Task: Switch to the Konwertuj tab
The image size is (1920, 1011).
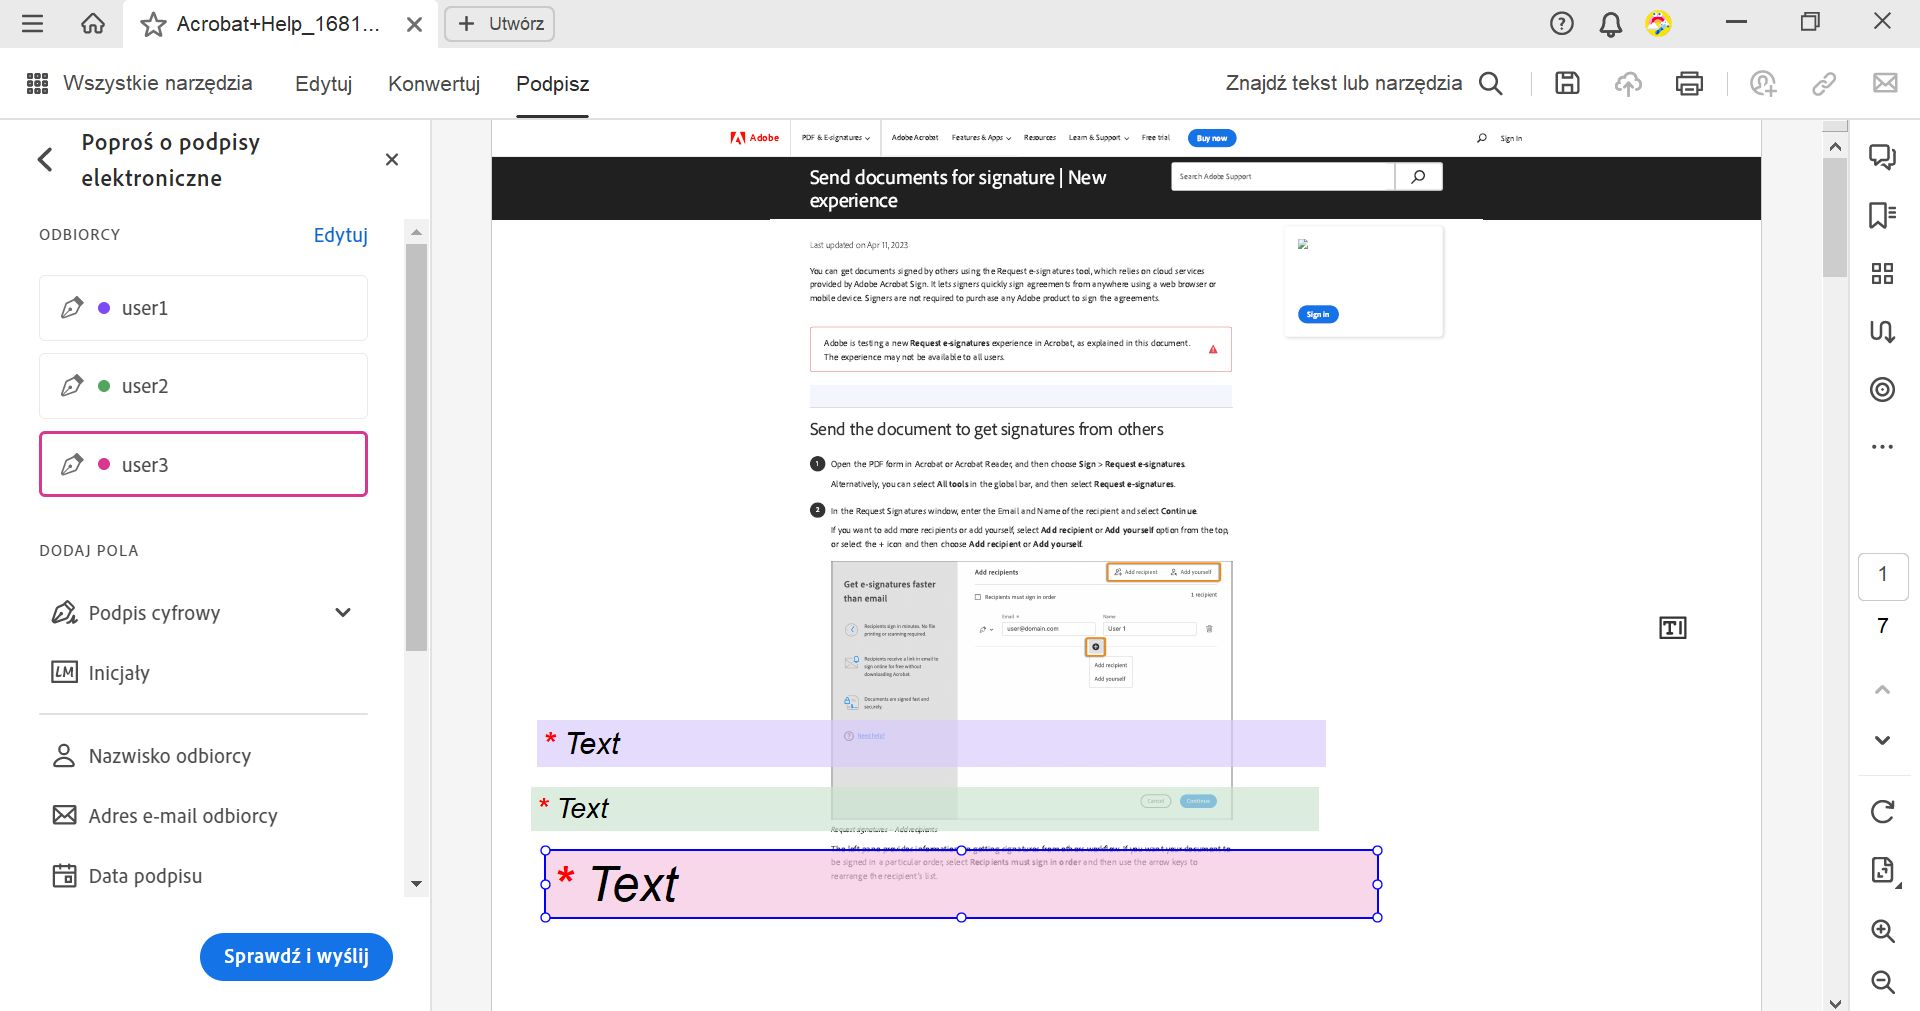Action: 434,84
